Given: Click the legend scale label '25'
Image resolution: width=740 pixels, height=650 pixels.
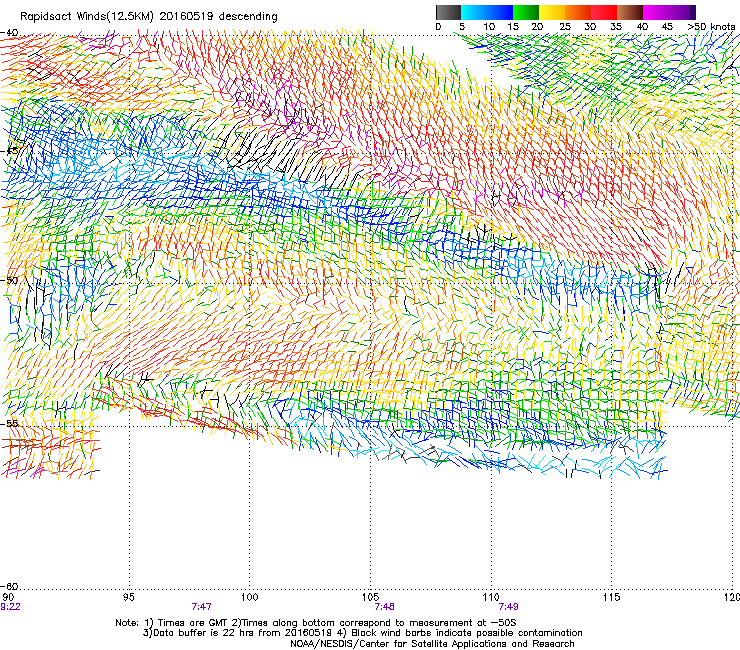Looking at the screenshot, I should pos(565,27).
